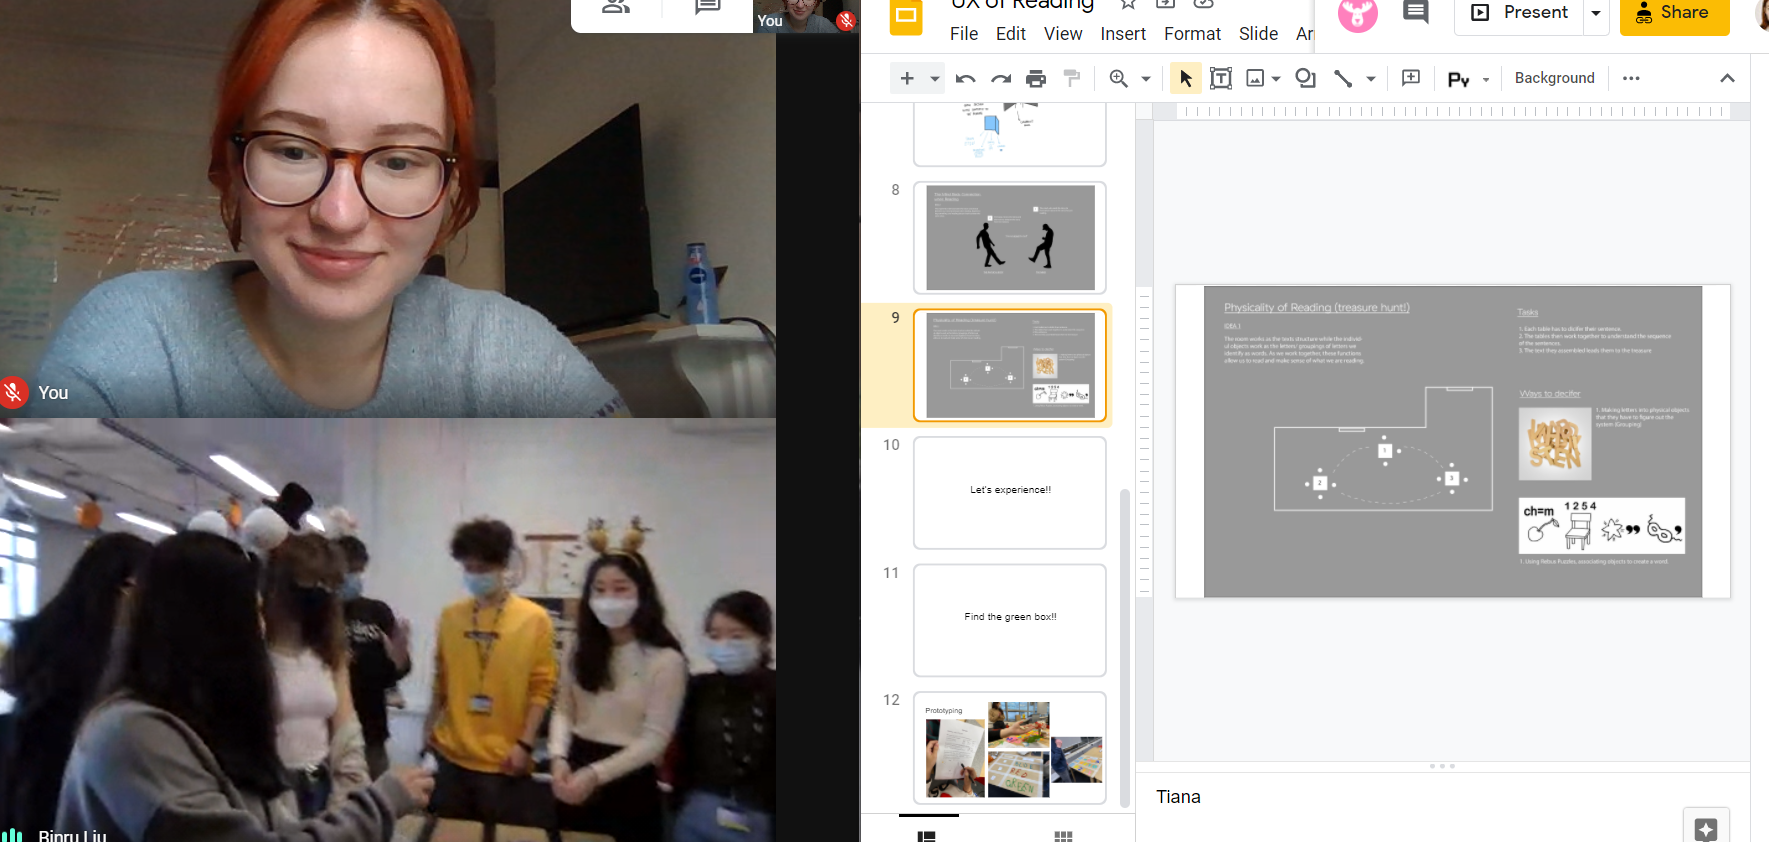Select slide 10 Let's experience thumbnail

1010,492
